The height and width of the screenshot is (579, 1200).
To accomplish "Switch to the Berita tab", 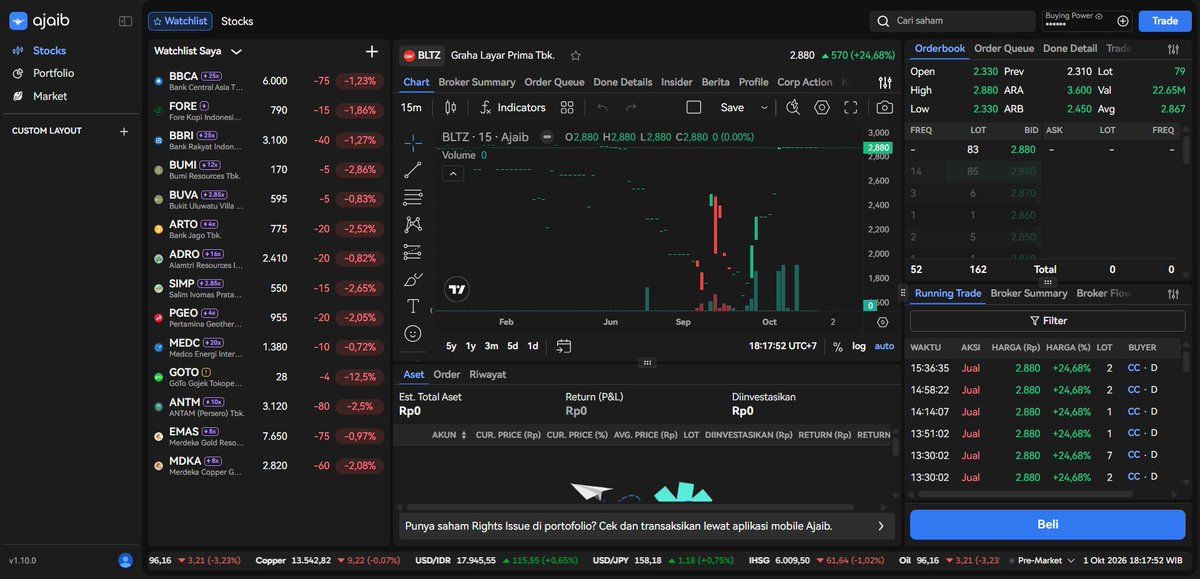I will tap(715, 82).
